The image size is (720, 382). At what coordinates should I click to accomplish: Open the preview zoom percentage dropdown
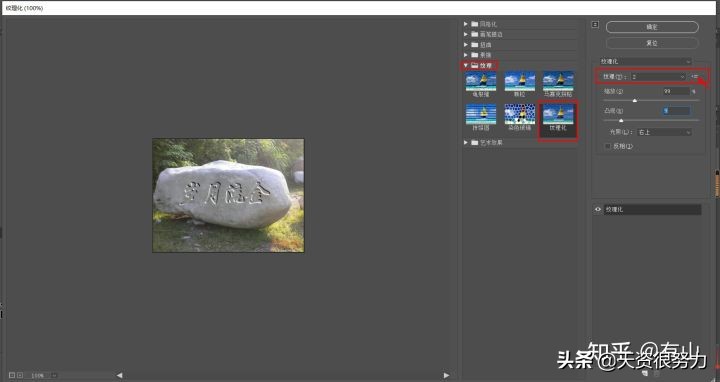click(x=54, y=375)
